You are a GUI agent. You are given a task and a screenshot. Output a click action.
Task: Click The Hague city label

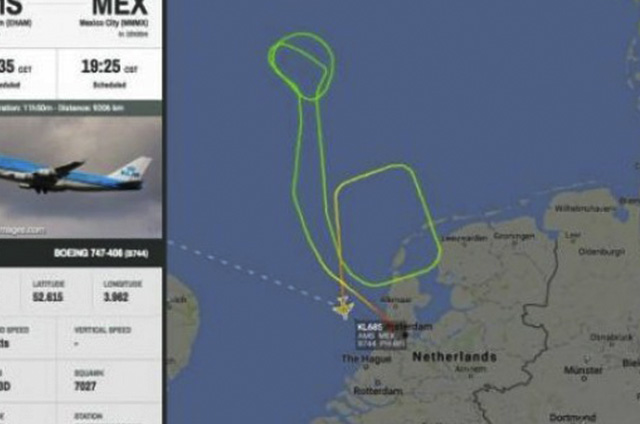[x=366, y=359]
